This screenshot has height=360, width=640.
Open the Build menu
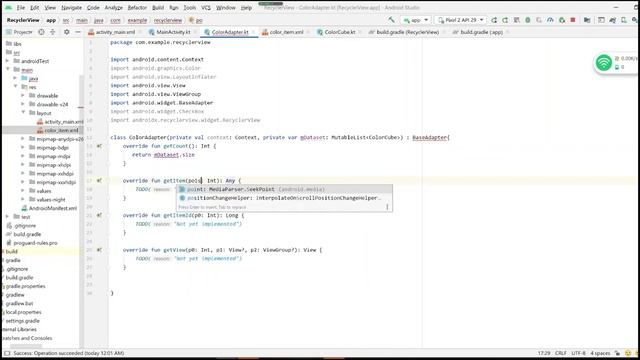(x=158, y=8)
